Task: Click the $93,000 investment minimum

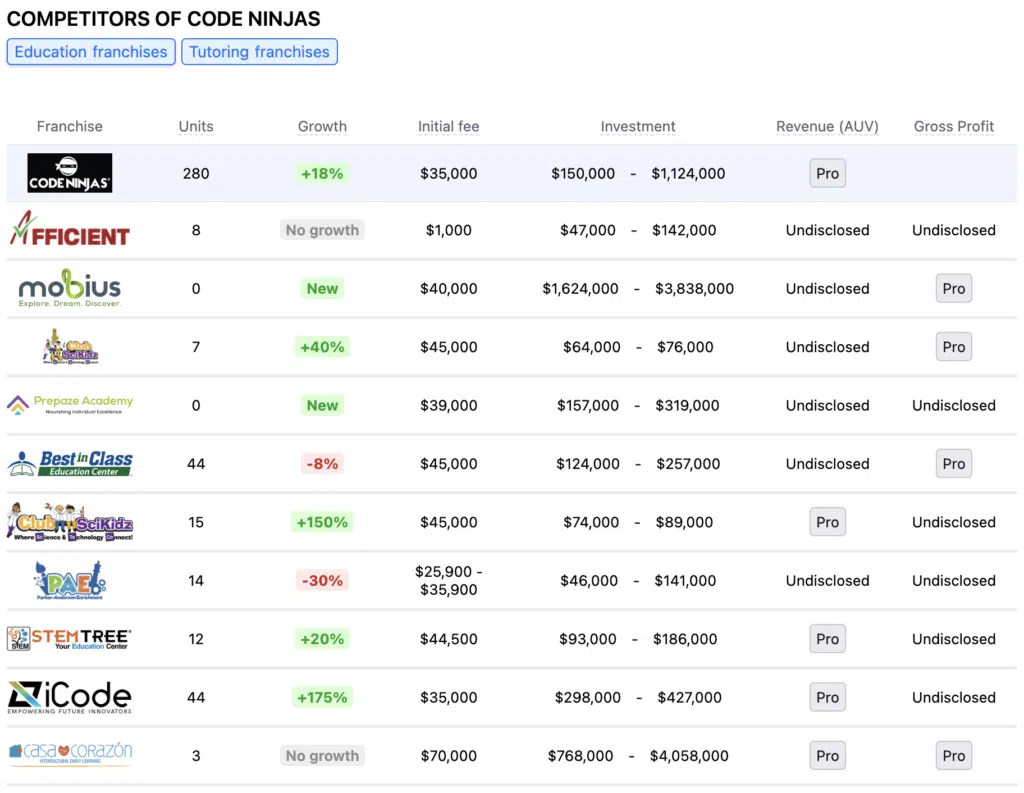Action: tap(588, 639)
